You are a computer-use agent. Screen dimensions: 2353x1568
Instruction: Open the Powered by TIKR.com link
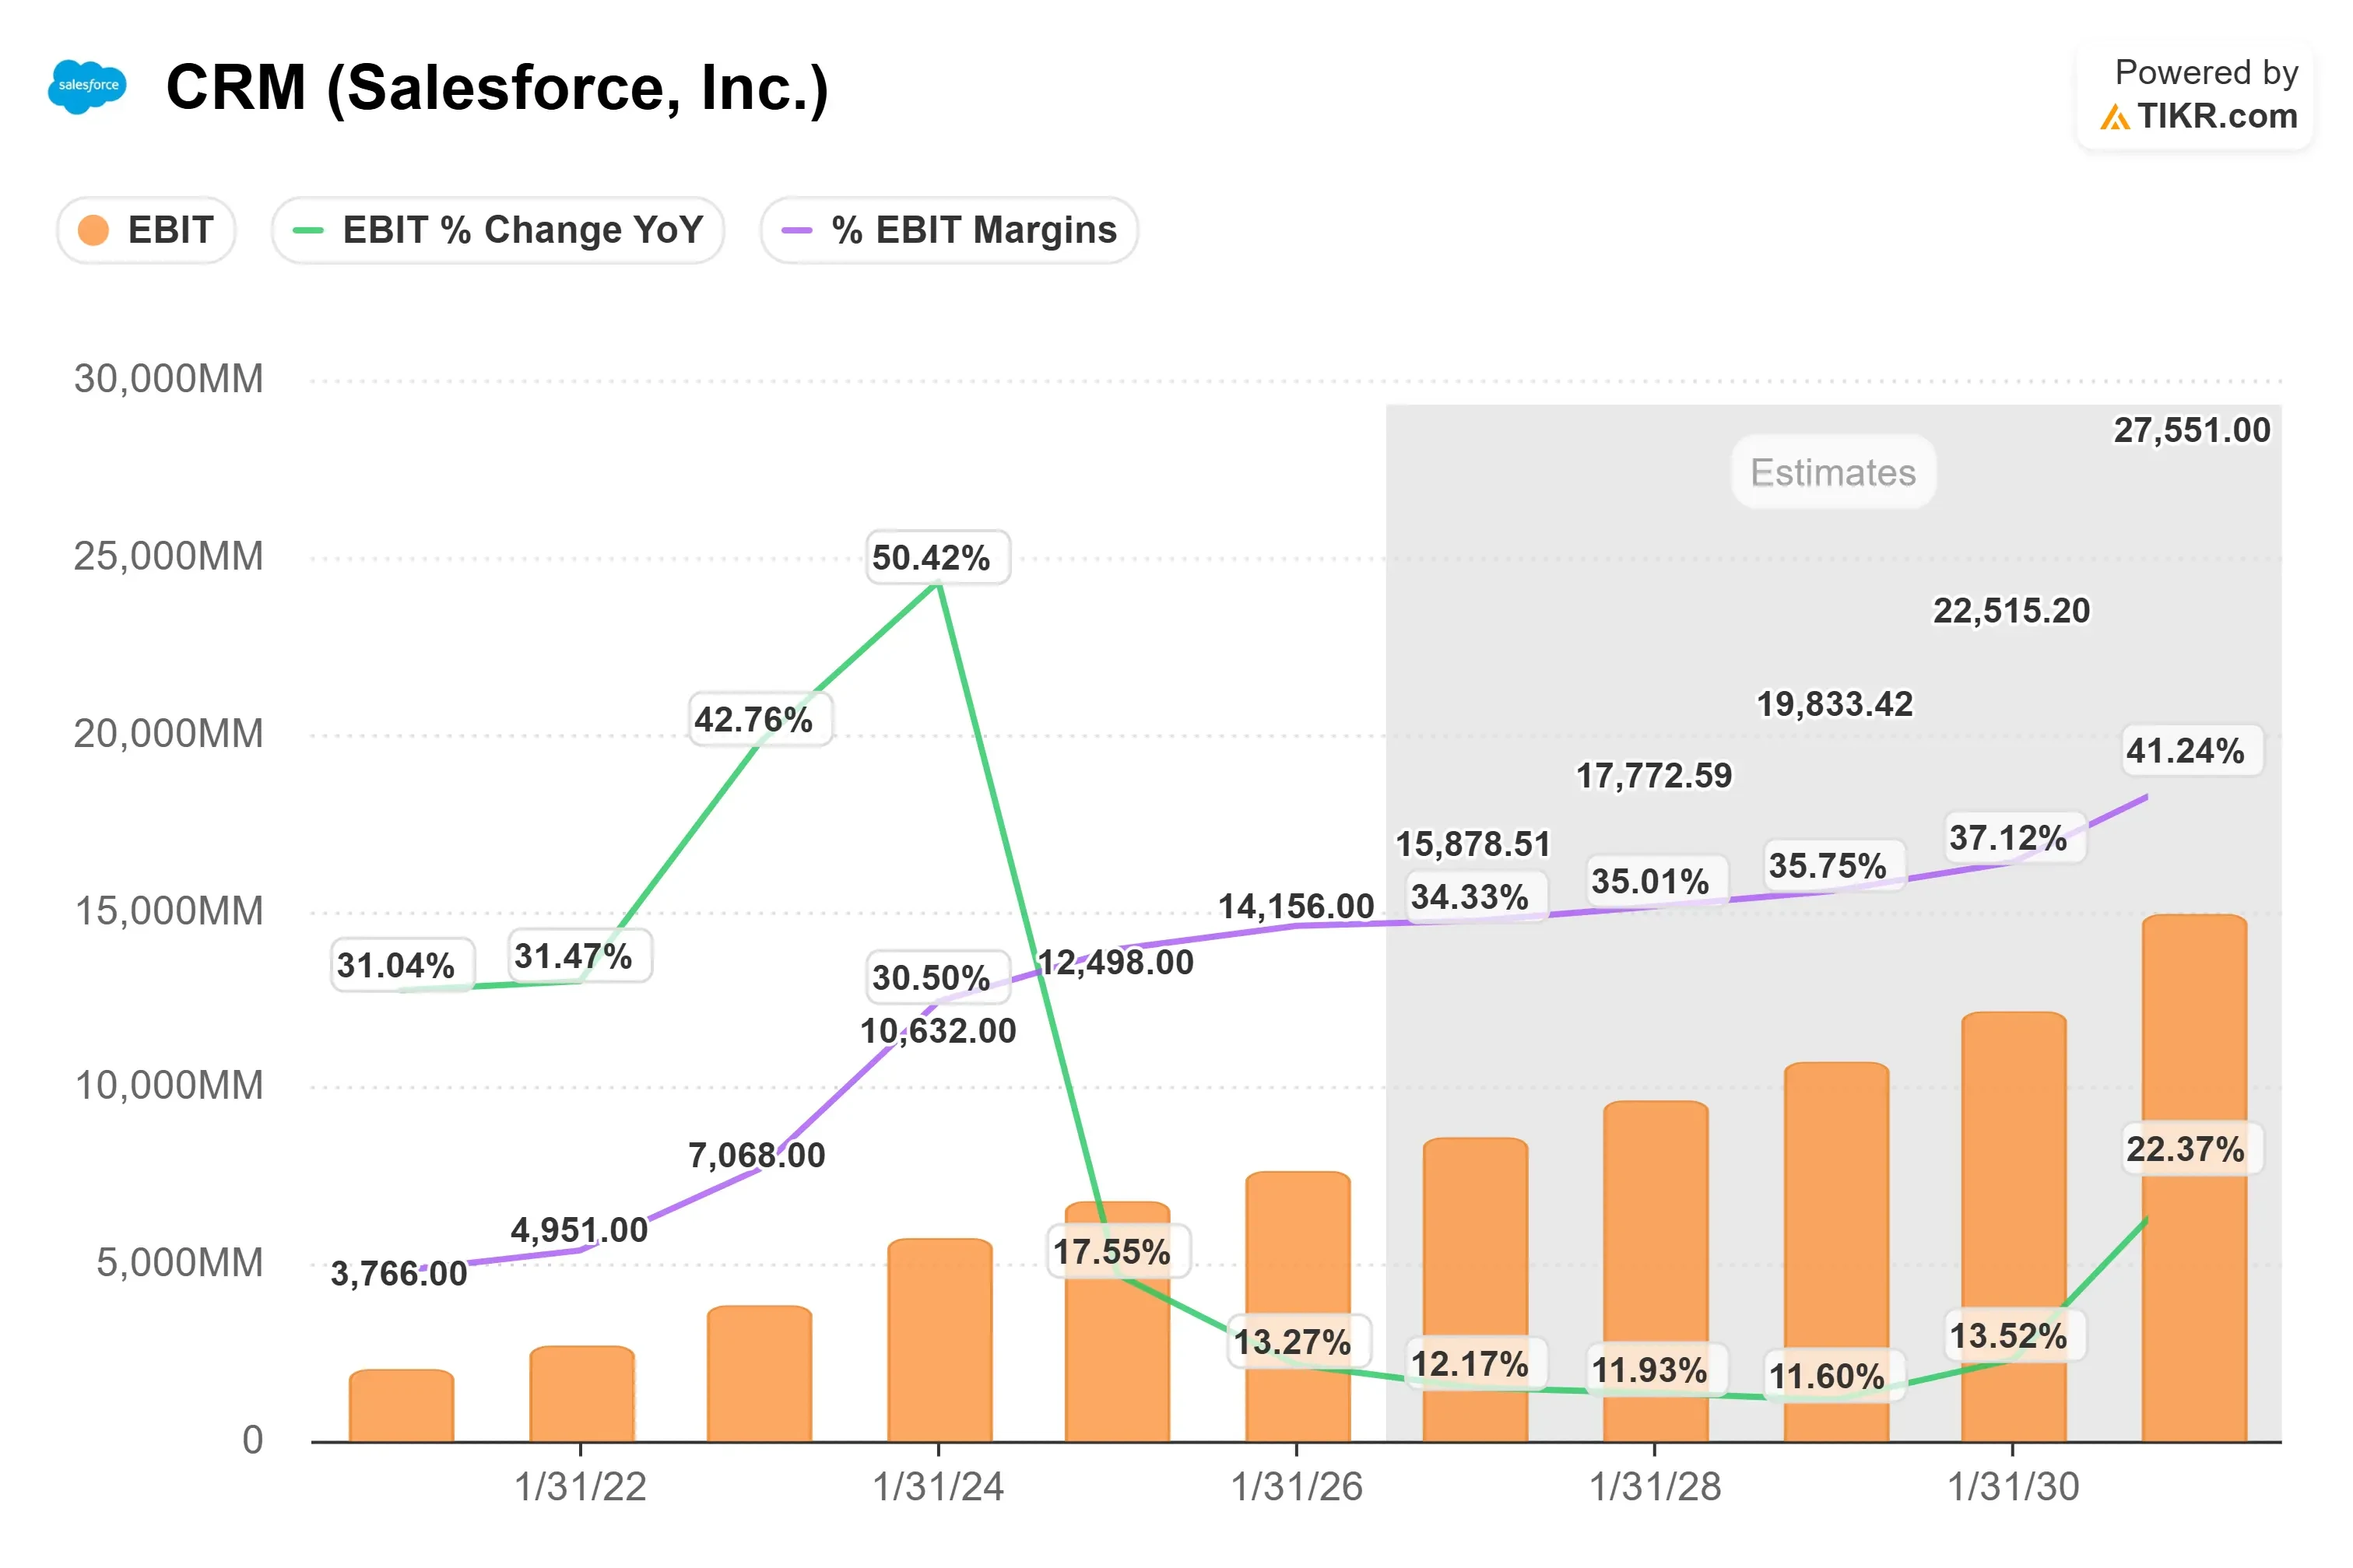coord(2195,95)
